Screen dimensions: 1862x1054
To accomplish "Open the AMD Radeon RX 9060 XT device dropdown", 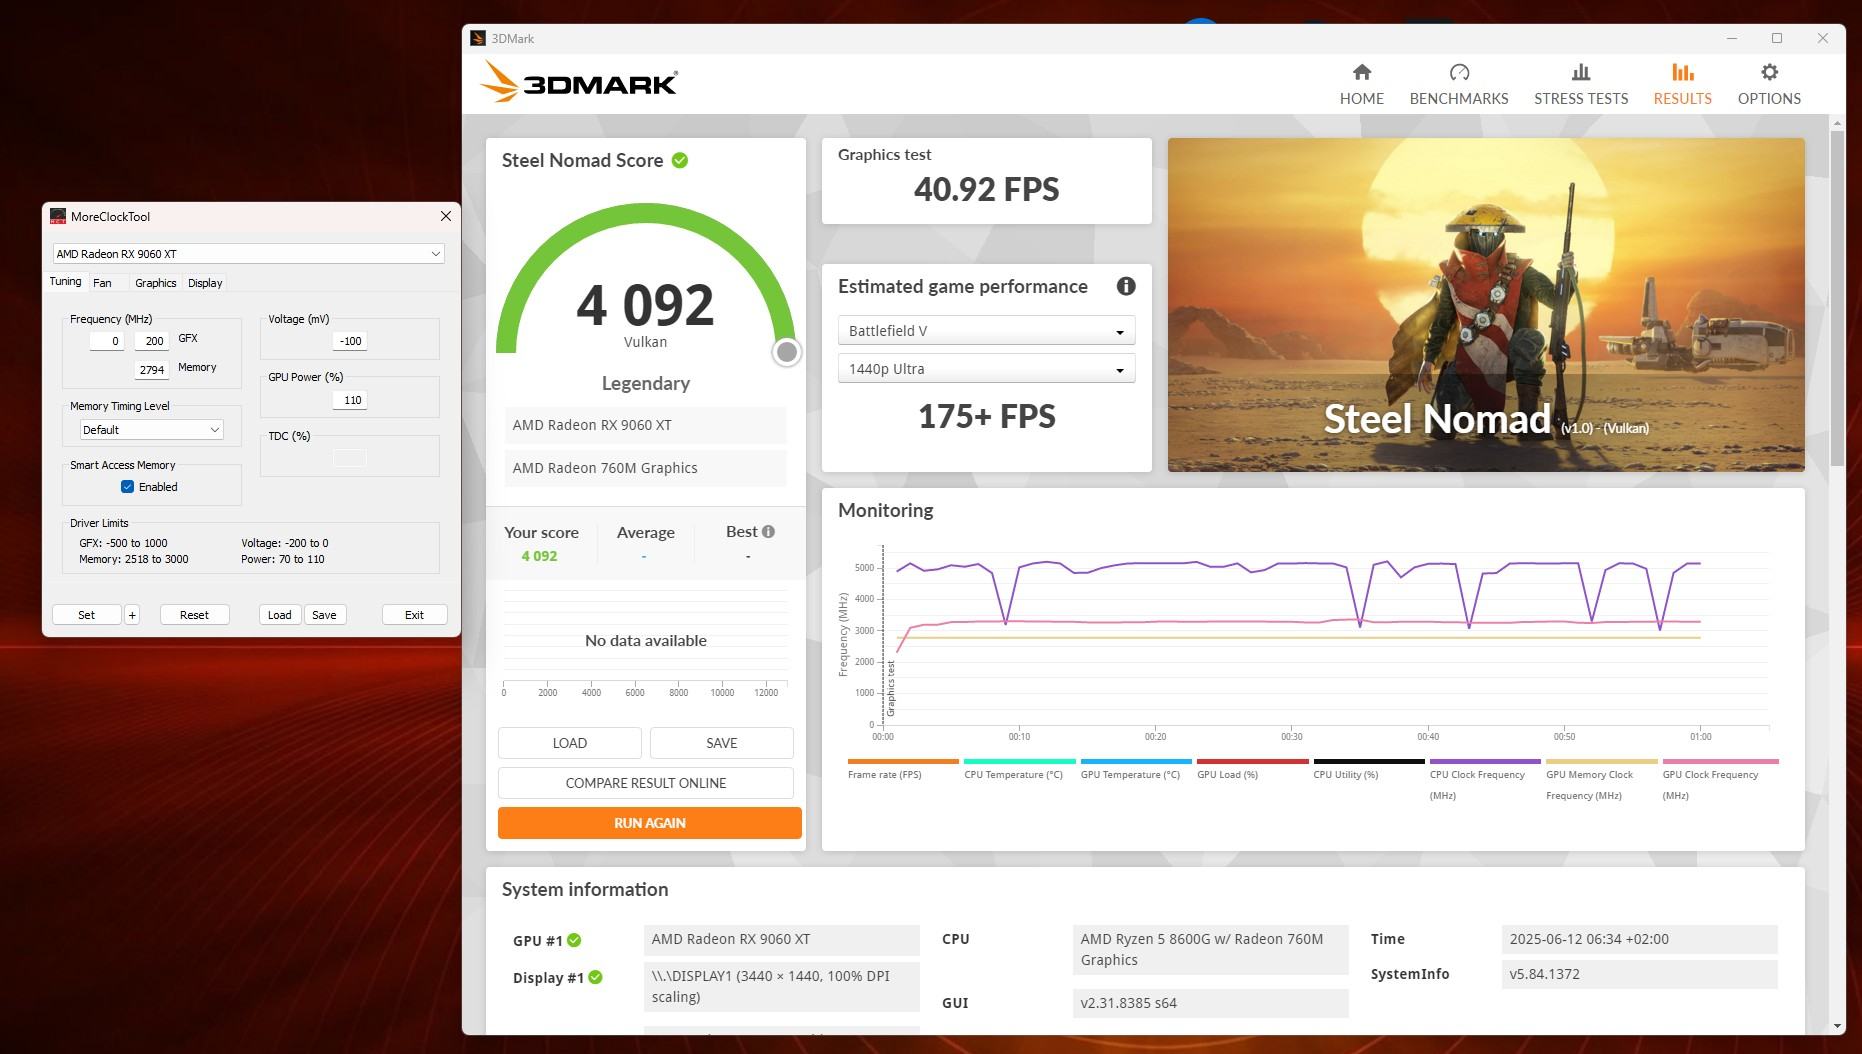I will tap(248, 254).
